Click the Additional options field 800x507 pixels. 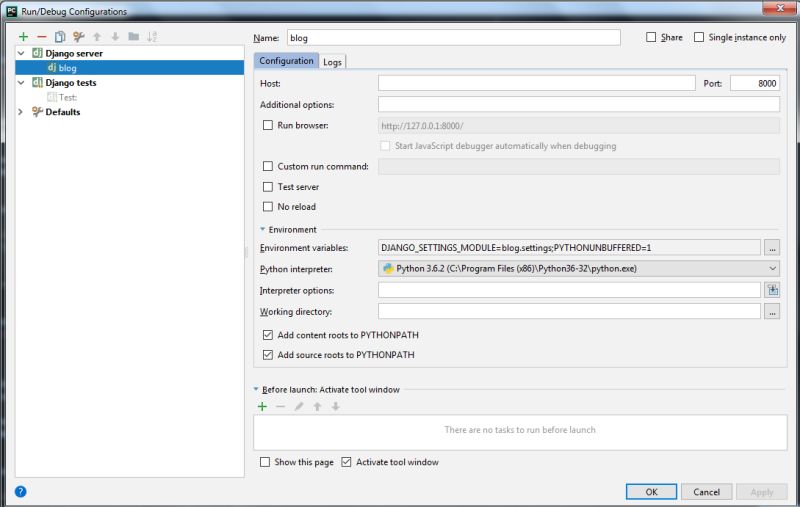[x=579, y=105]
